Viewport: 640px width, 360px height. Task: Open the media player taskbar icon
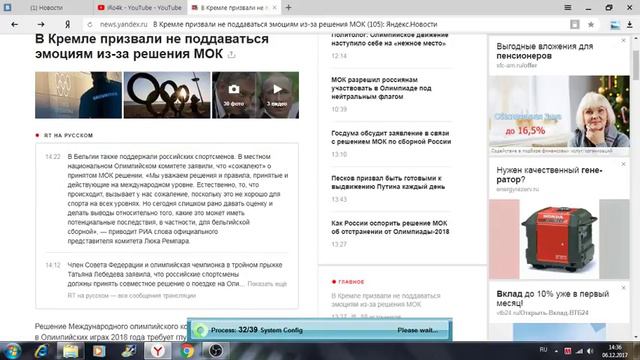coord(99,351)
